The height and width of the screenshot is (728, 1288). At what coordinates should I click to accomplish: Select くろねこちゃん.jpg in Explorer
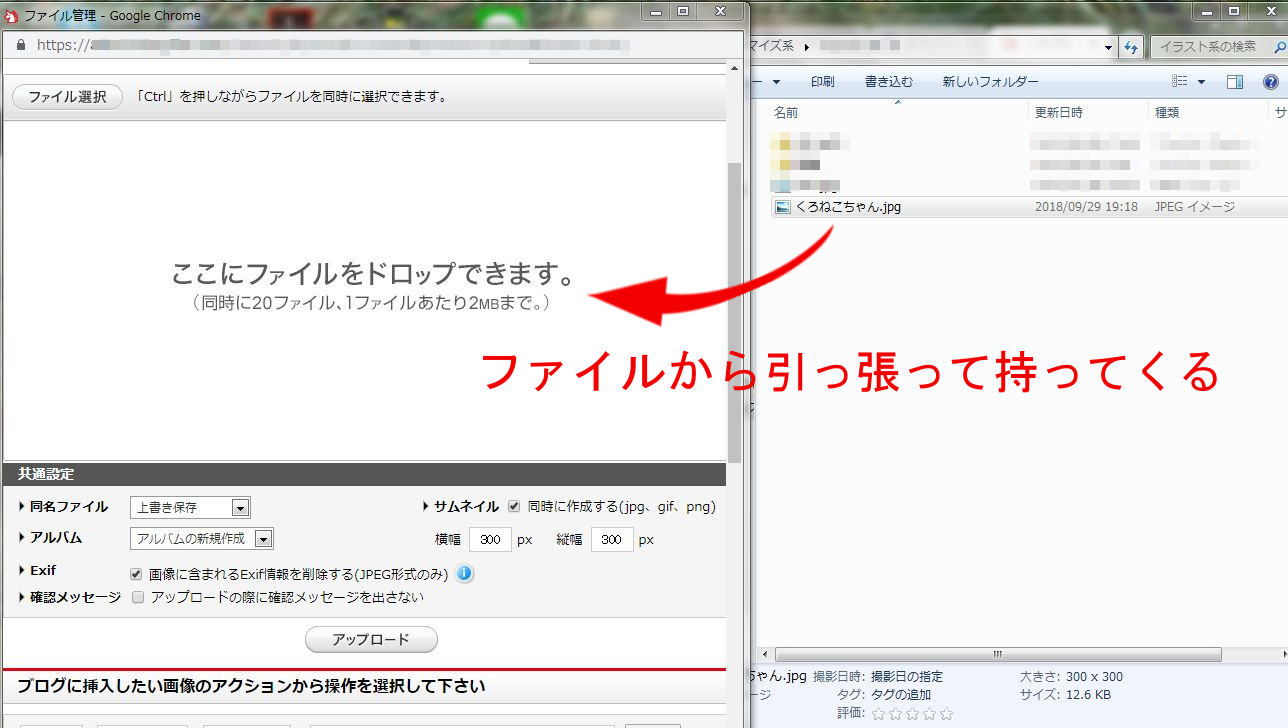(848, 207)
